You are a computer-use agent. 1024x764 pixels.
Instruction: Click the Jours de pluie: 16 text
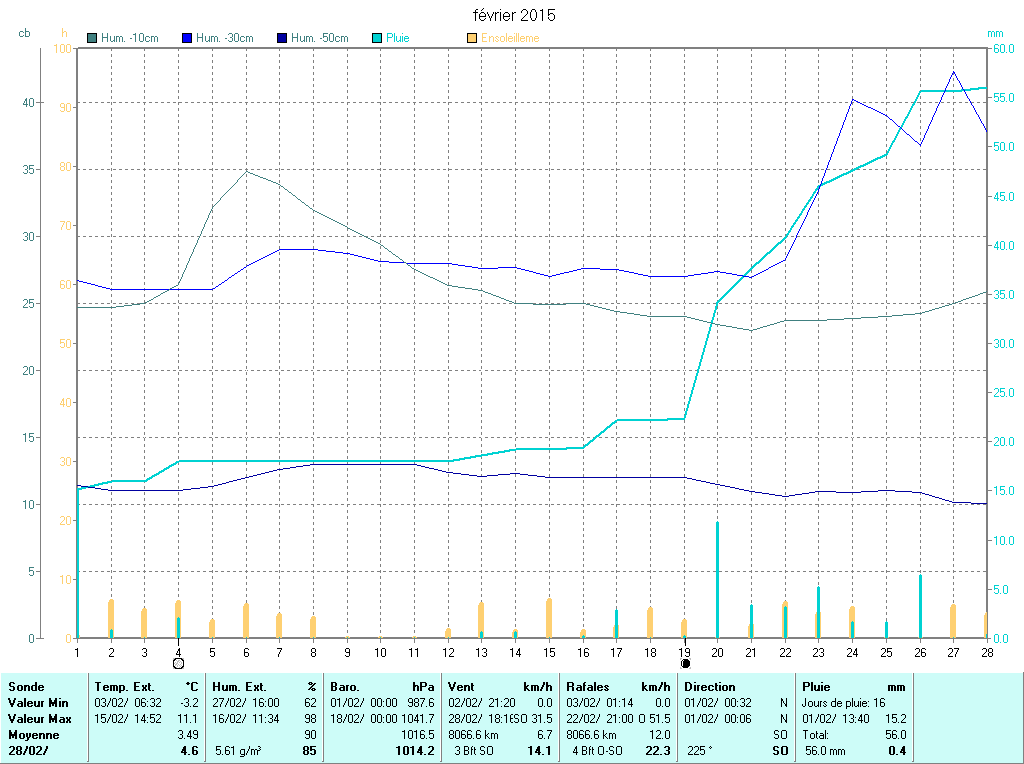pos(844,703)
